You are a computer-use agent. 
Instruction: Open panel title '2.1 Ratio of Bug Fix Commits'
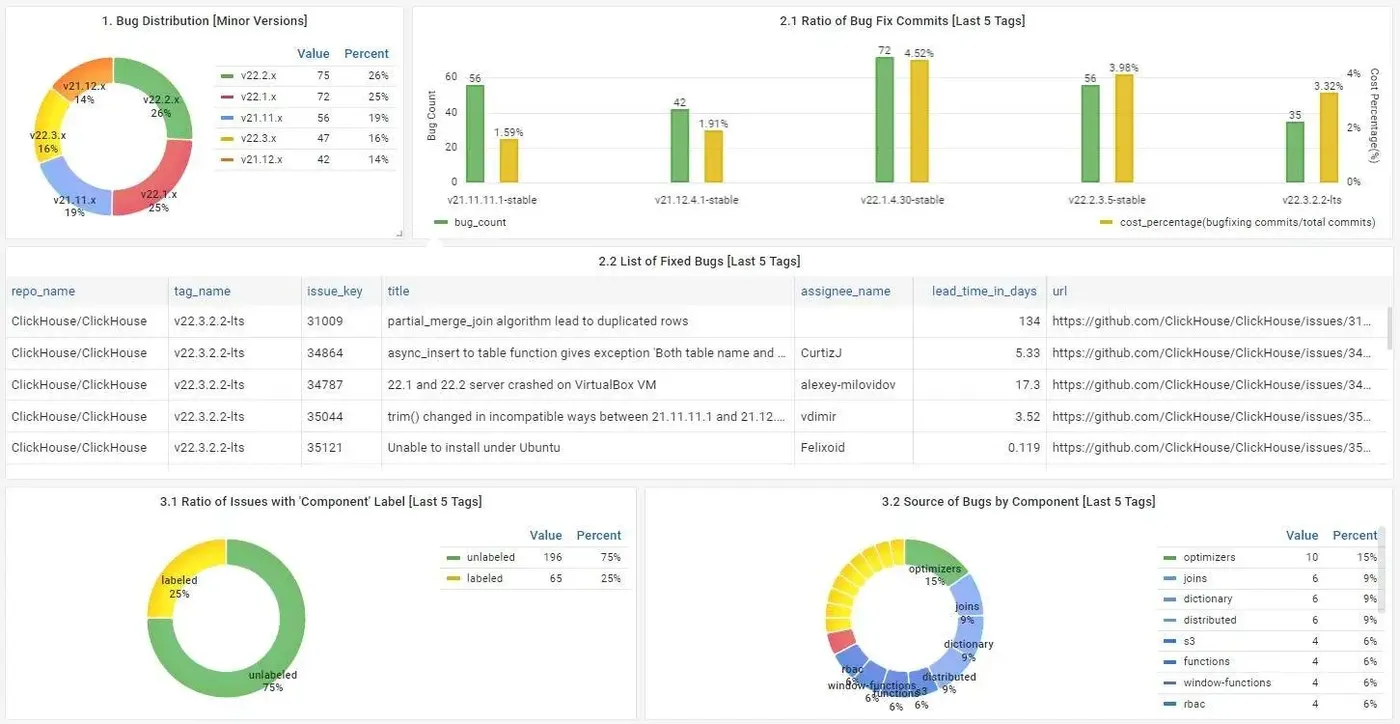pyautogui.click(x=902, y=20)
